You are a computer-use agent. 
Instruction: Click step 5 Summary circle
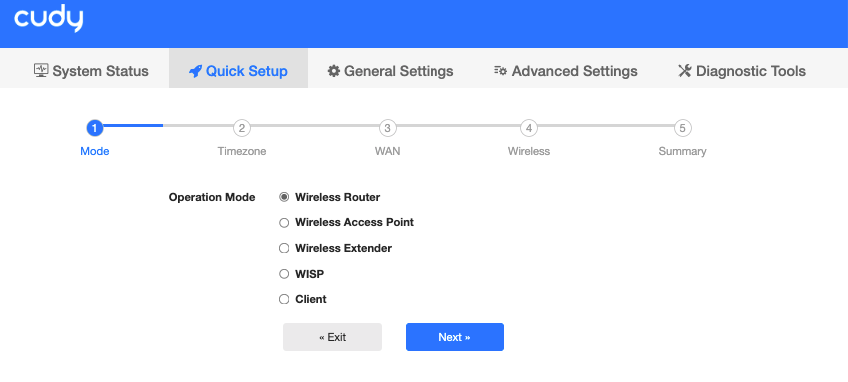pyautogui.click(x=683, y=128)
